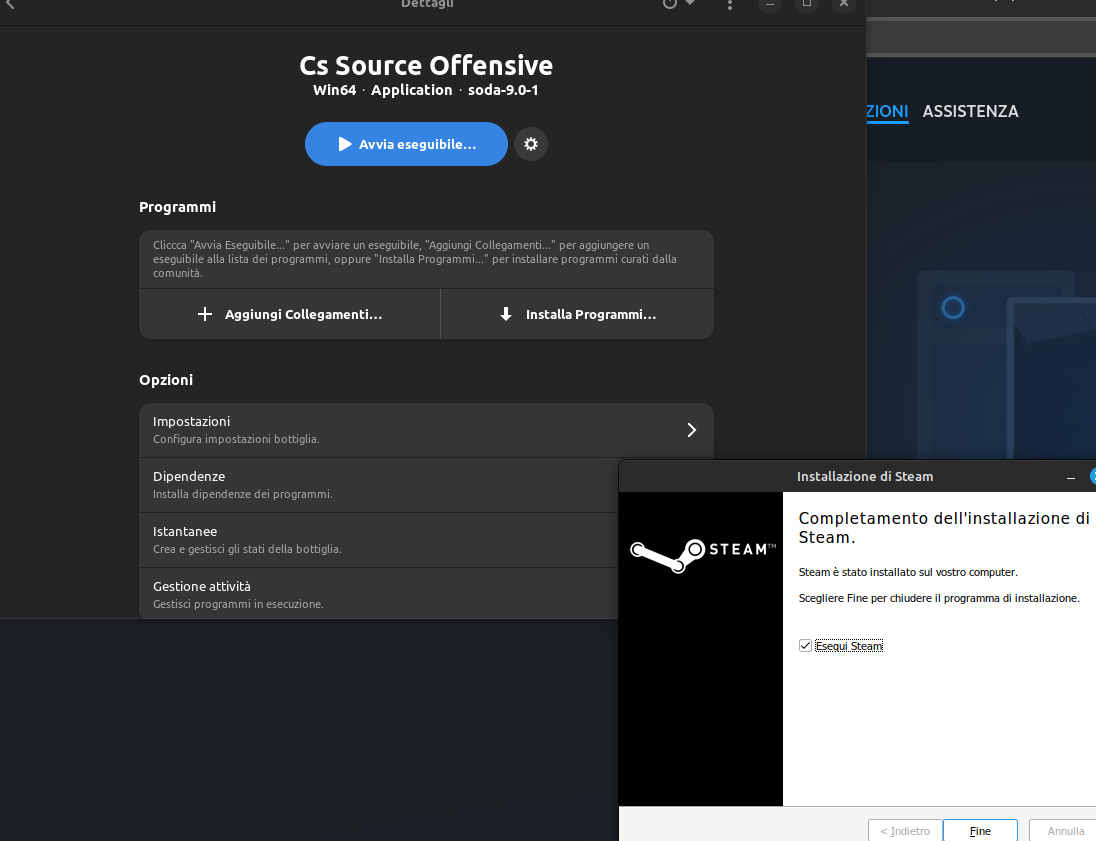Click the play icon on Avvia eseguibile
Viewport: 1096px width, 841px height.
(345, 144)
